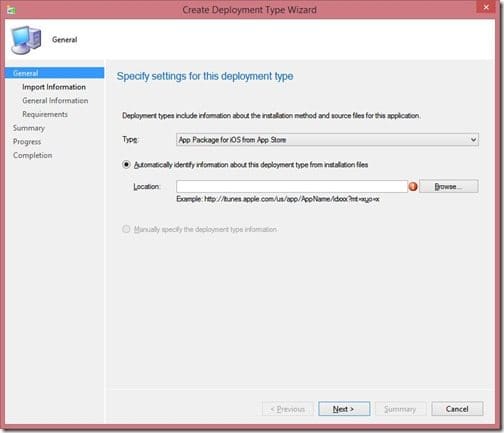The height and width of the screenshot is (433, 504).
Task: Select Manually specify the deployment type radio button
Action: point(126,229)
